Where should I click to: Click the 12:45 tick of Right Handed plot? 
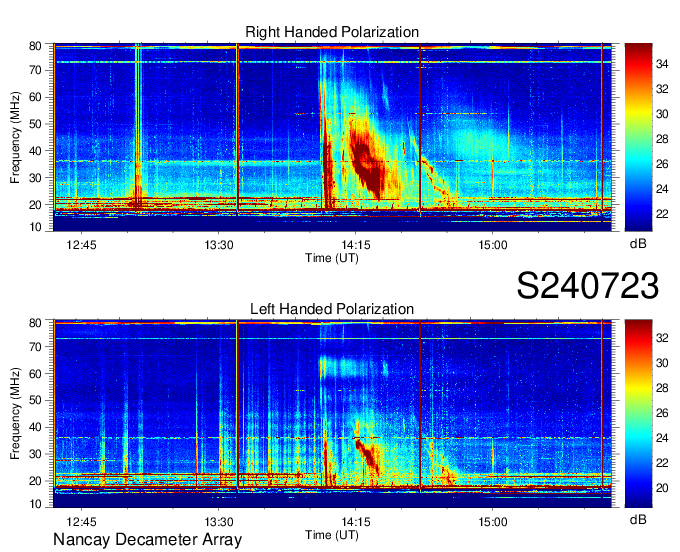coord(82,245)
